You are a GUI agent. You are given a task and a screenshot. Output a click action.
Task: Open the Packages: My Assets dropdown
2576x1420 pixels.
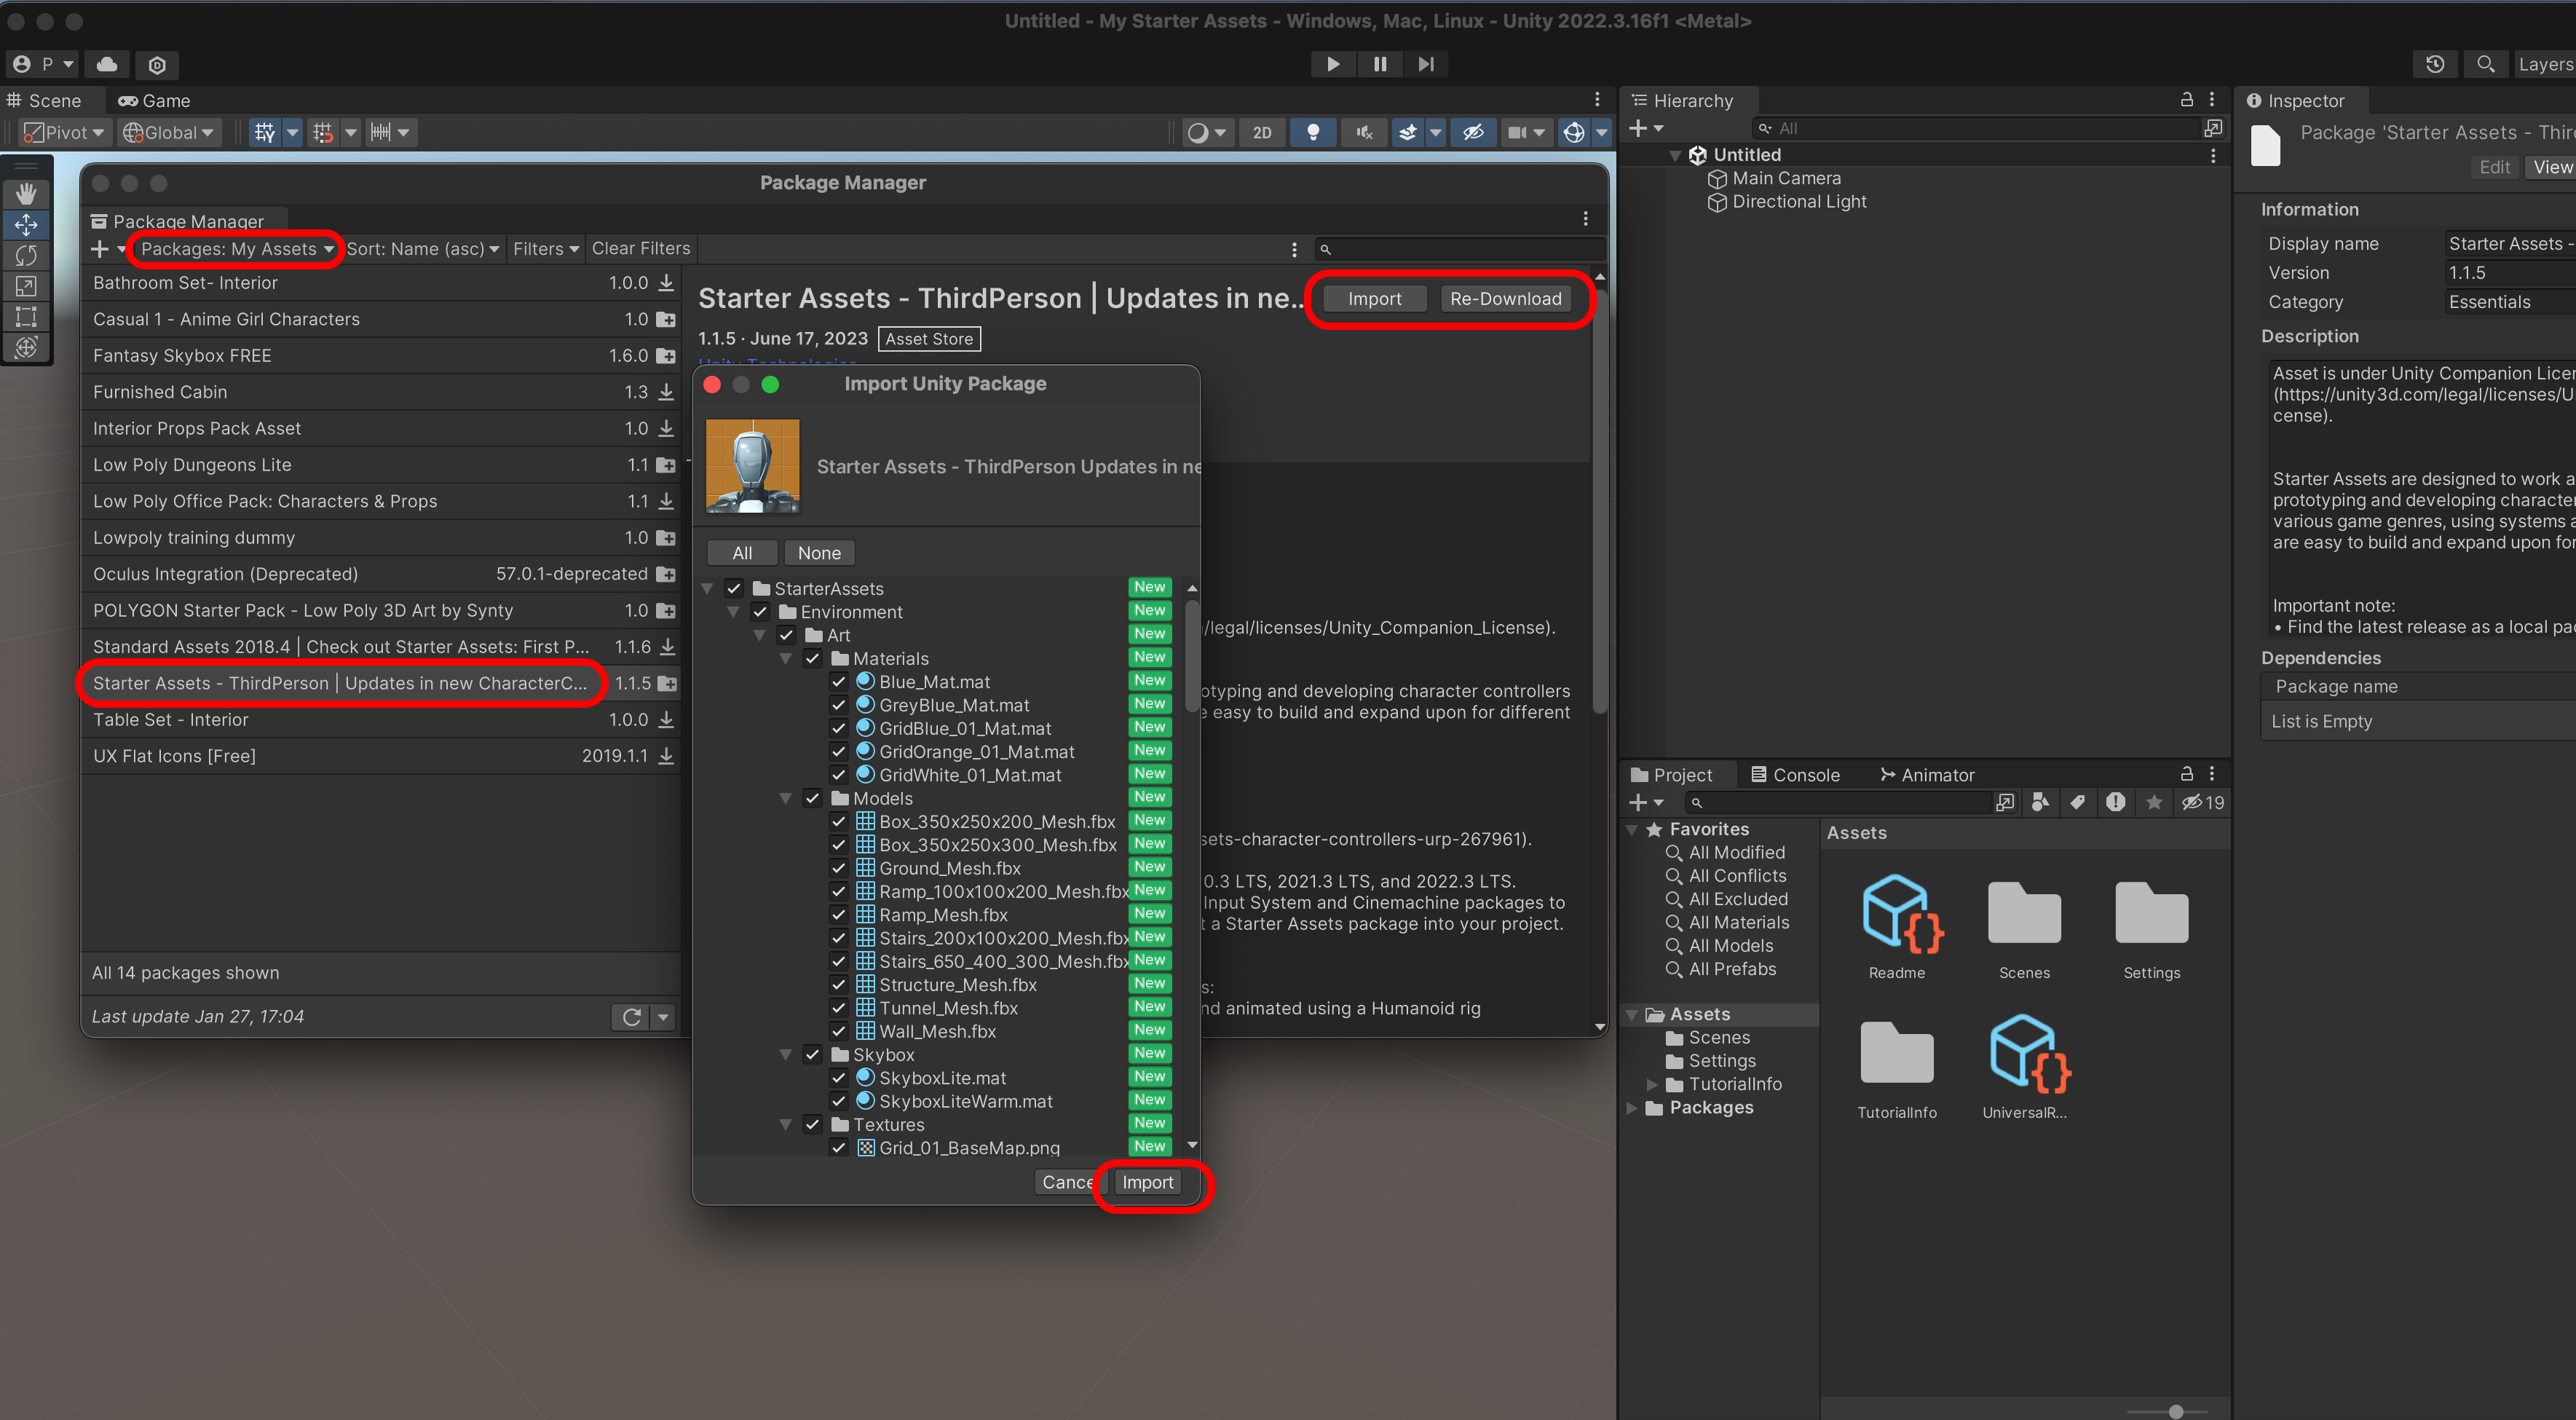(x=237, y=249)
